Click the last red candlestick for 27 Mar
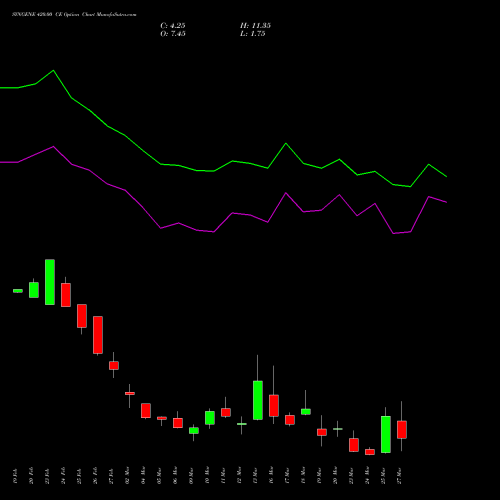 [402, 430]
